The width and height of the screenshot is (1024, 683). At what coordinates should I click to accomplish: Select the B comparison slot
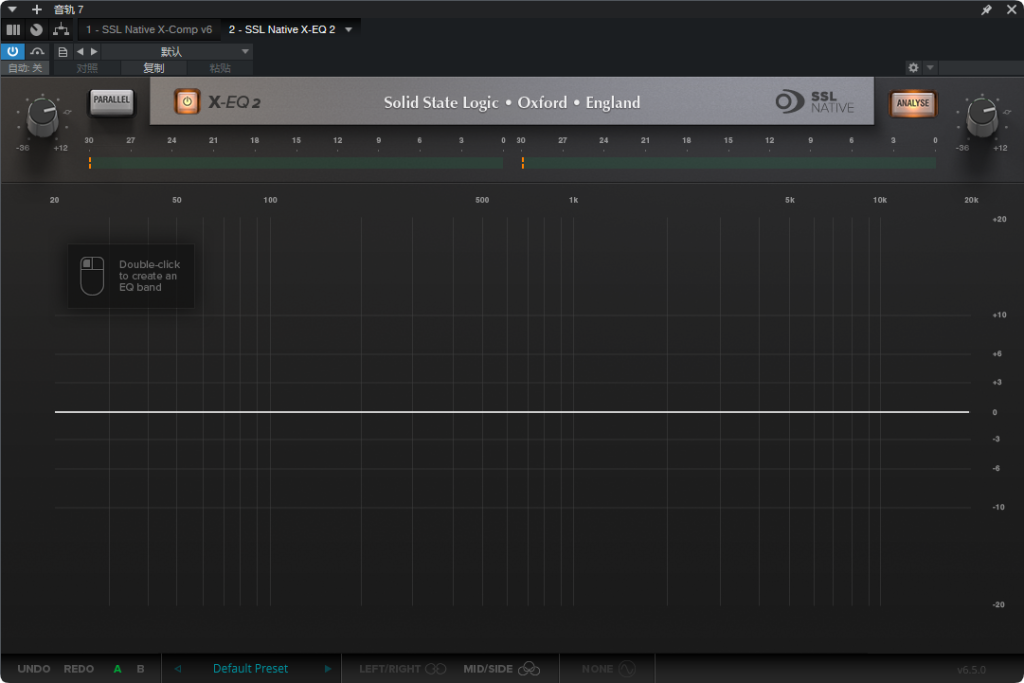point(140,669)
